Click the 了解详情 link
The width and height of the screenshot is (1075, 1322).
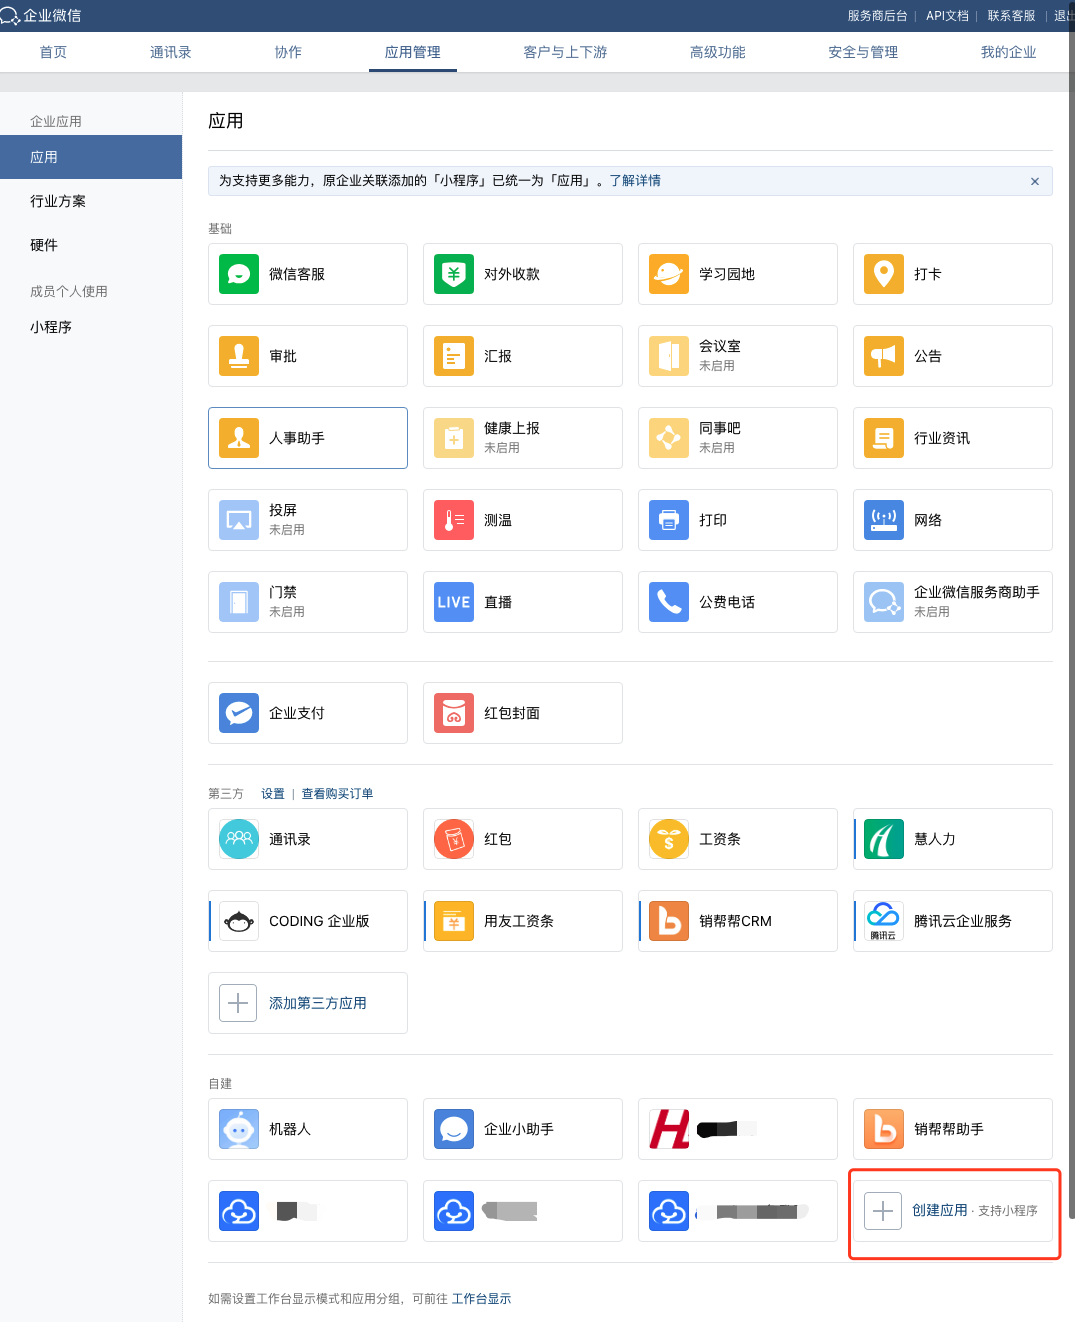coord(635,181)
